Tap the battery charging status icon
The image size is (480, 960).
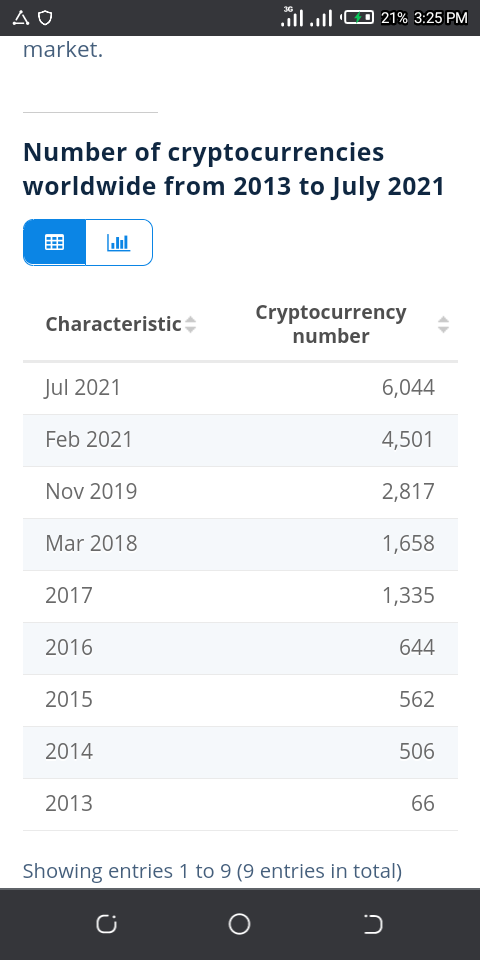358,18
